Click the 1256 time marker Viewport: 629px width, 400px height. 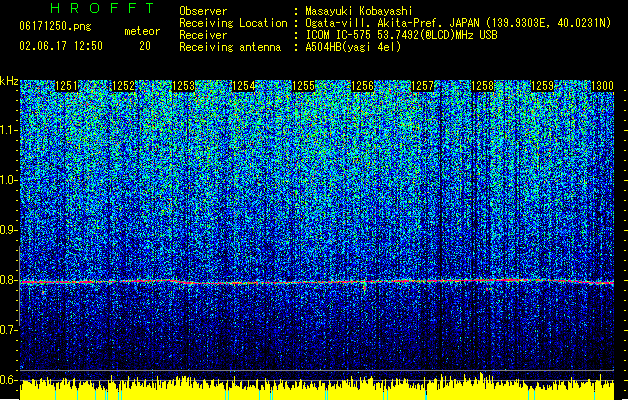[363, 86]
